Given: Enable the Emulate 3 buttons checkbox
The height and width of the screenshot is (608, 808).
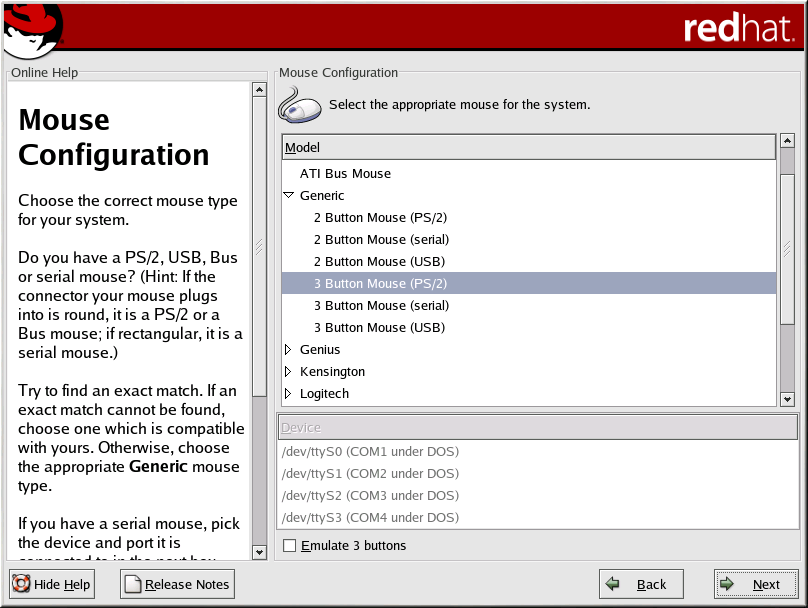Looking at the screenshot, I should pyautogui.click(x=290, y=545).
